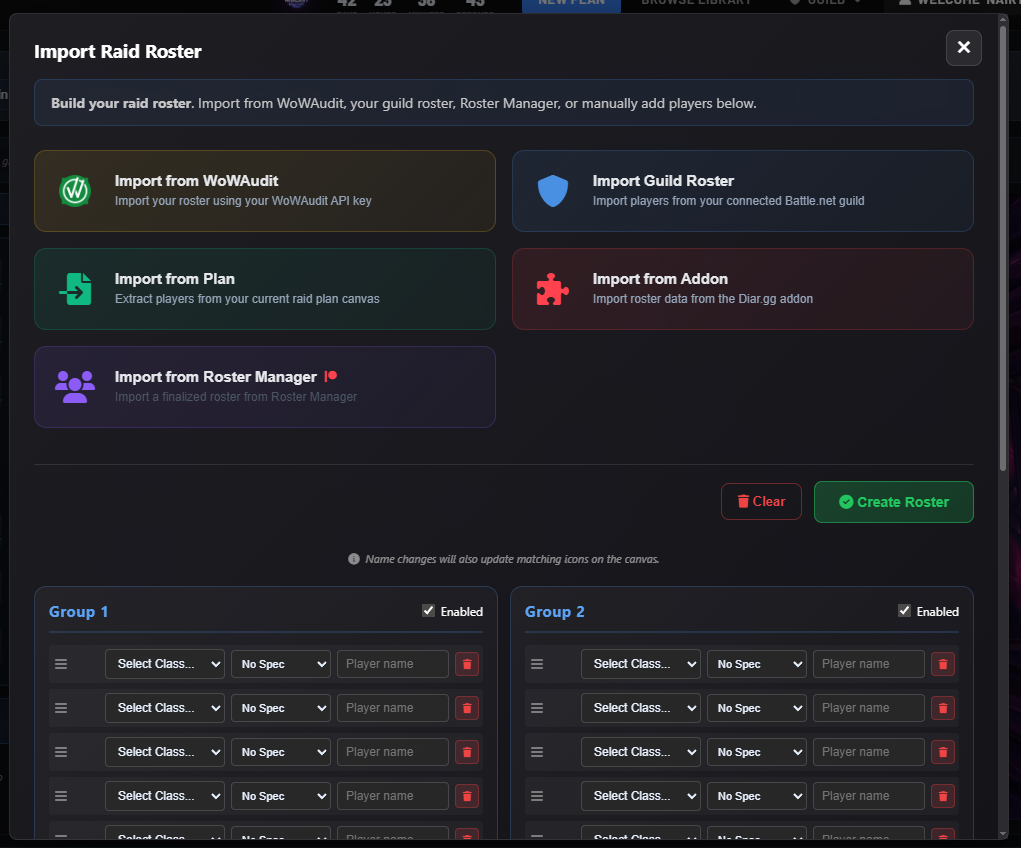Clear the roster with the Clear button
This screenshot has width=1021, height=848.
(761, 502)
